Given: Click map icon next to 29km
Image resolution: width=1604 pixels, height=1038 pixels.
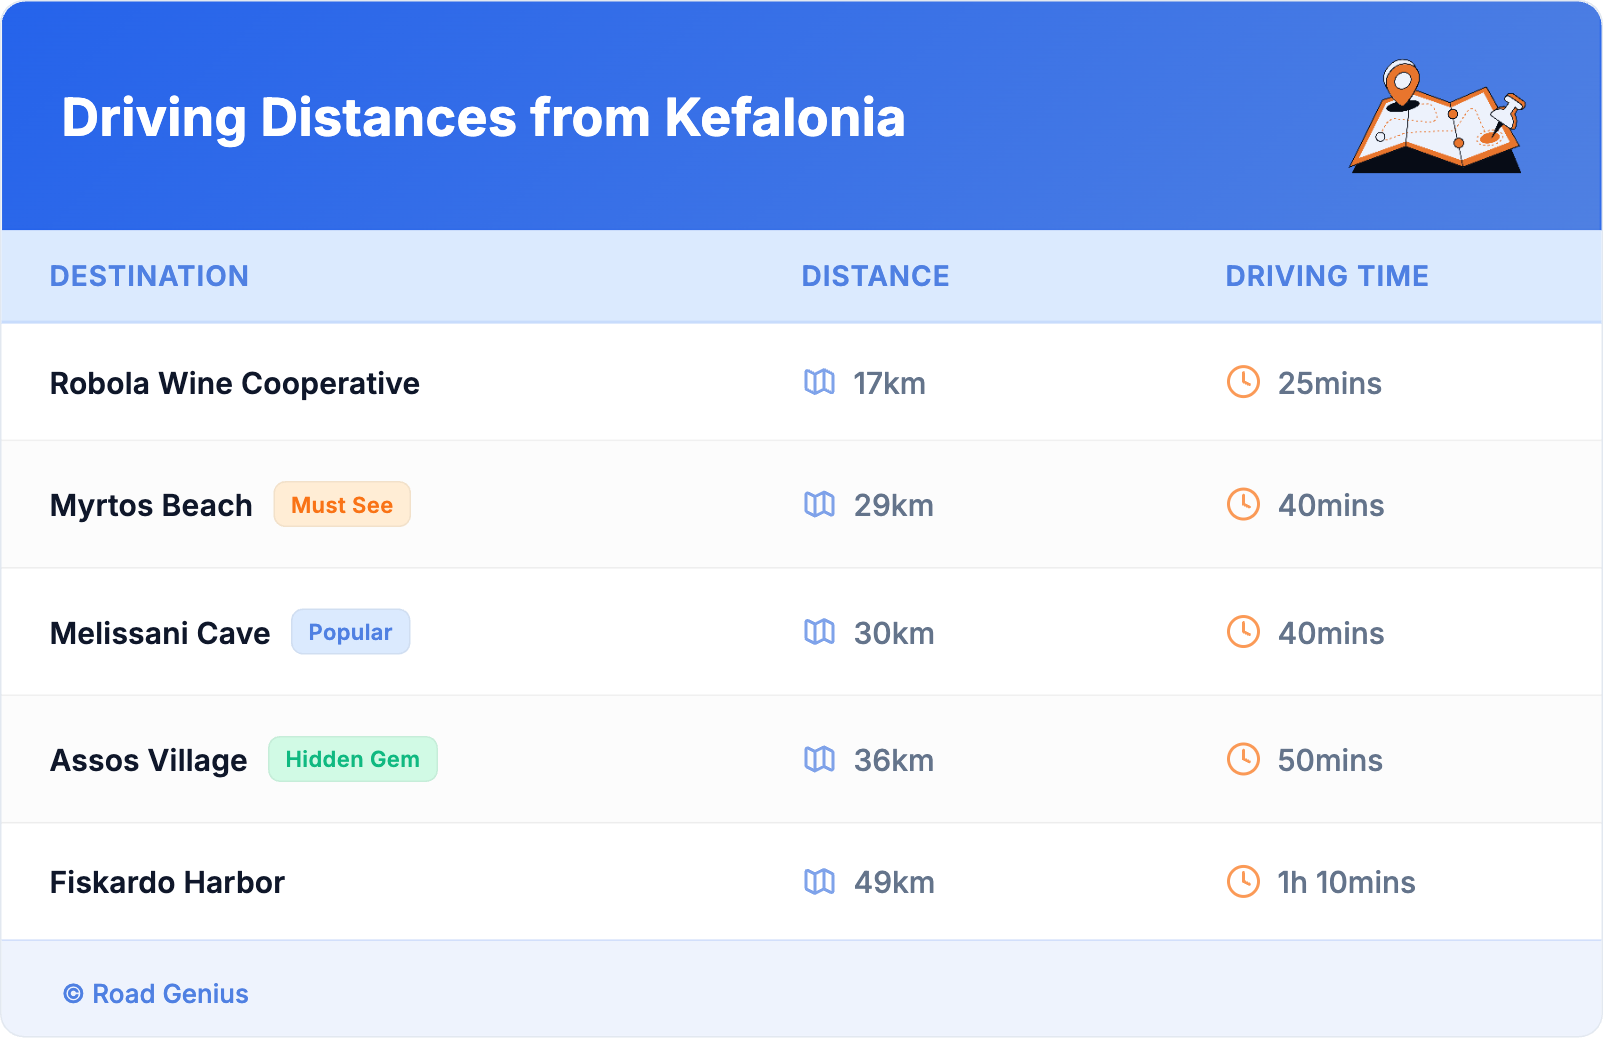Looking at the screenshot, I should click(819, 504).
